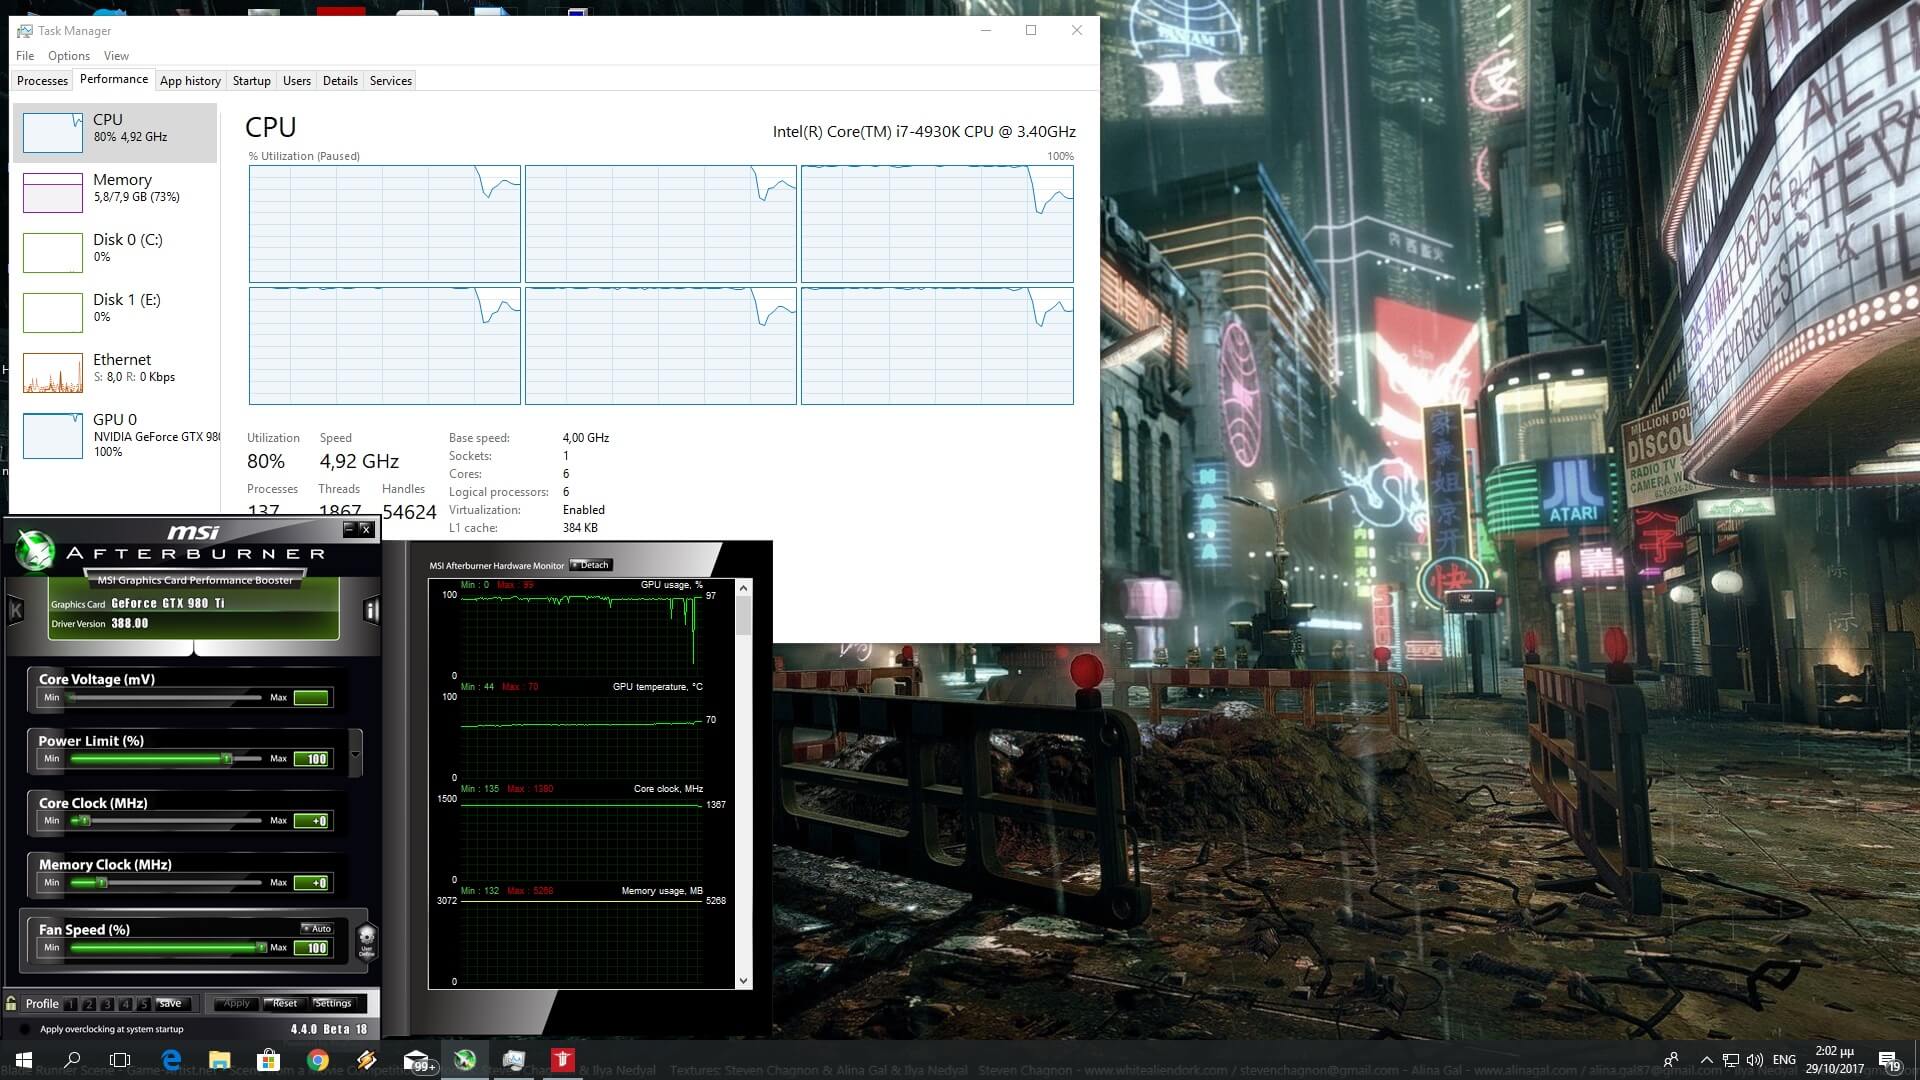Click the User Define fan icon
The image size is (1920, 1080).
(x=366, y=941)
